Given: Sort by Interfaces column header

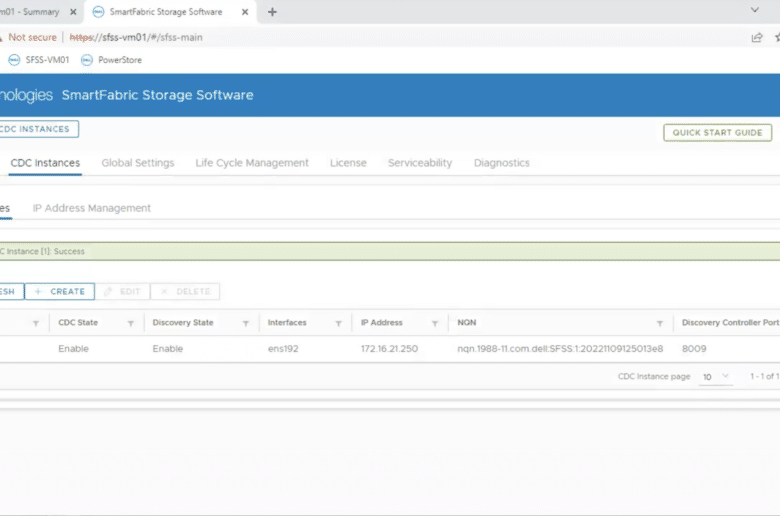Looking at the screenshot, I should click(287, 322).
